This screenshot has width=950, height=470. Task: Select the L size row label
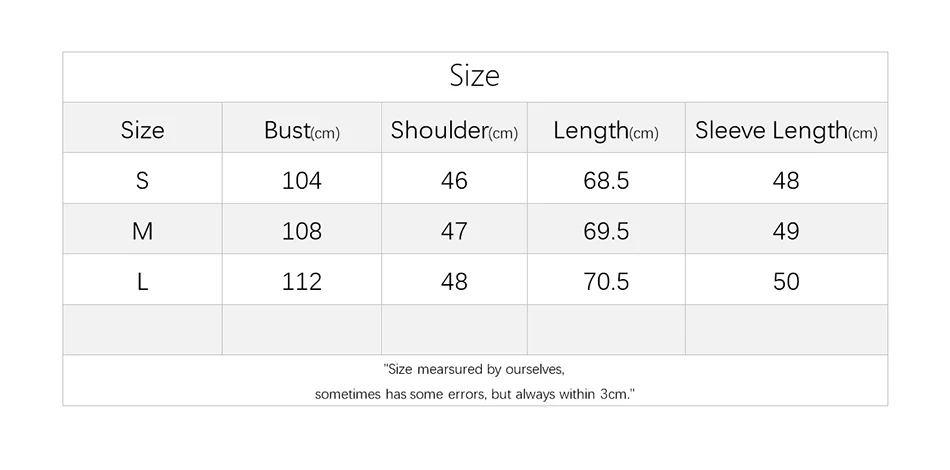[142, 282]
